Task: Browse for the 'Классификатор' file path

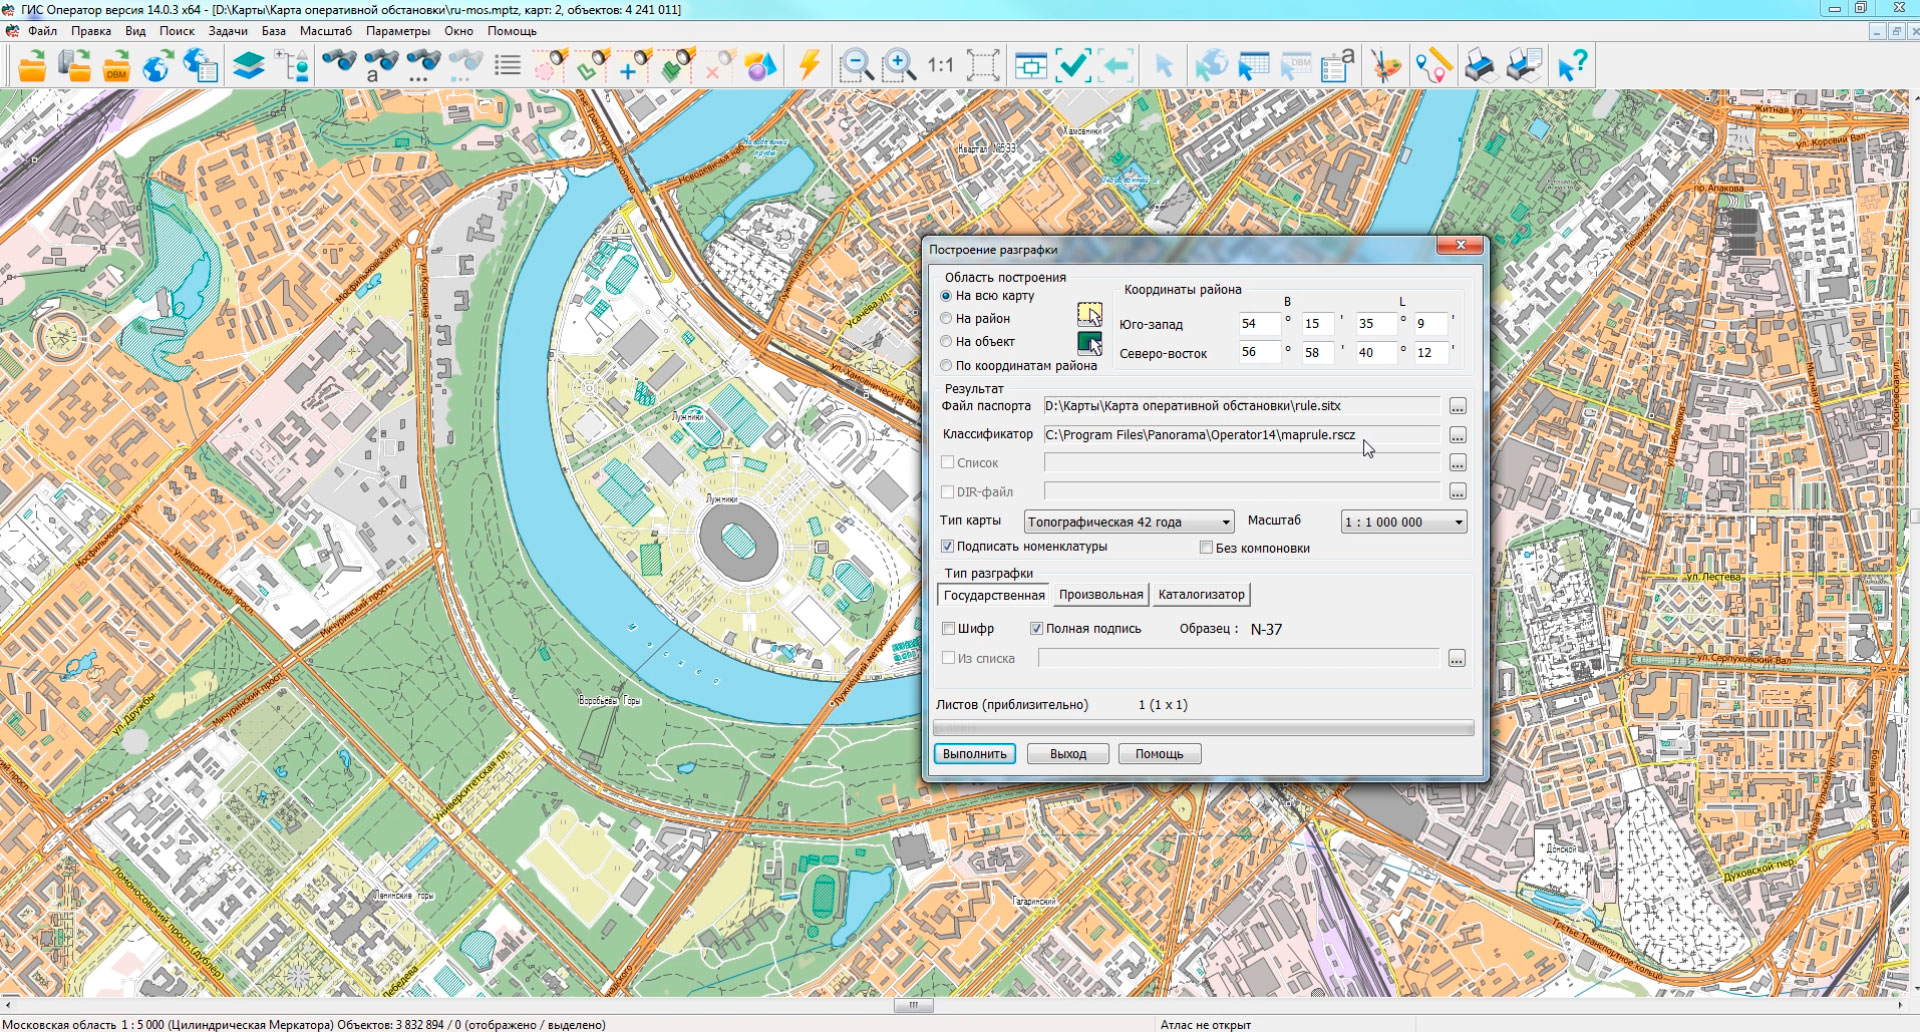Action: coord(1457,436)
